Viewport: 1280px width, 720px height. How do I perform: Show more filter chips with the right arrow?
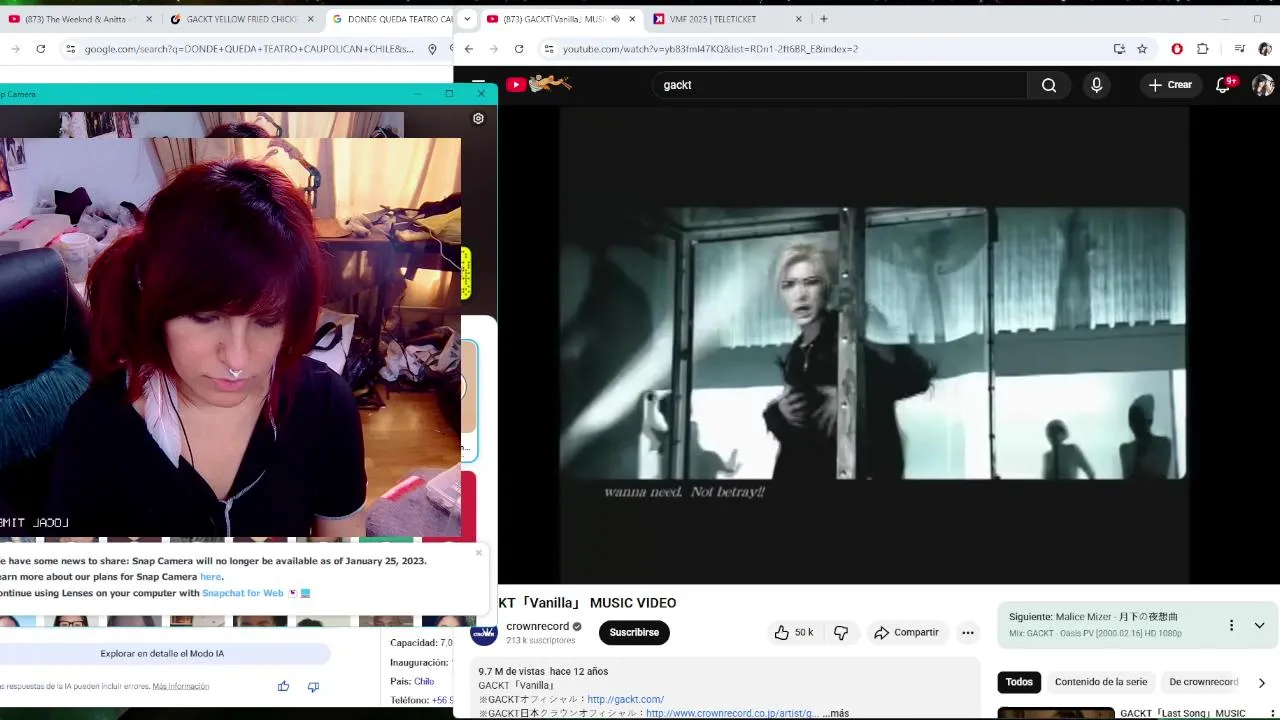tap(1261, 682)
